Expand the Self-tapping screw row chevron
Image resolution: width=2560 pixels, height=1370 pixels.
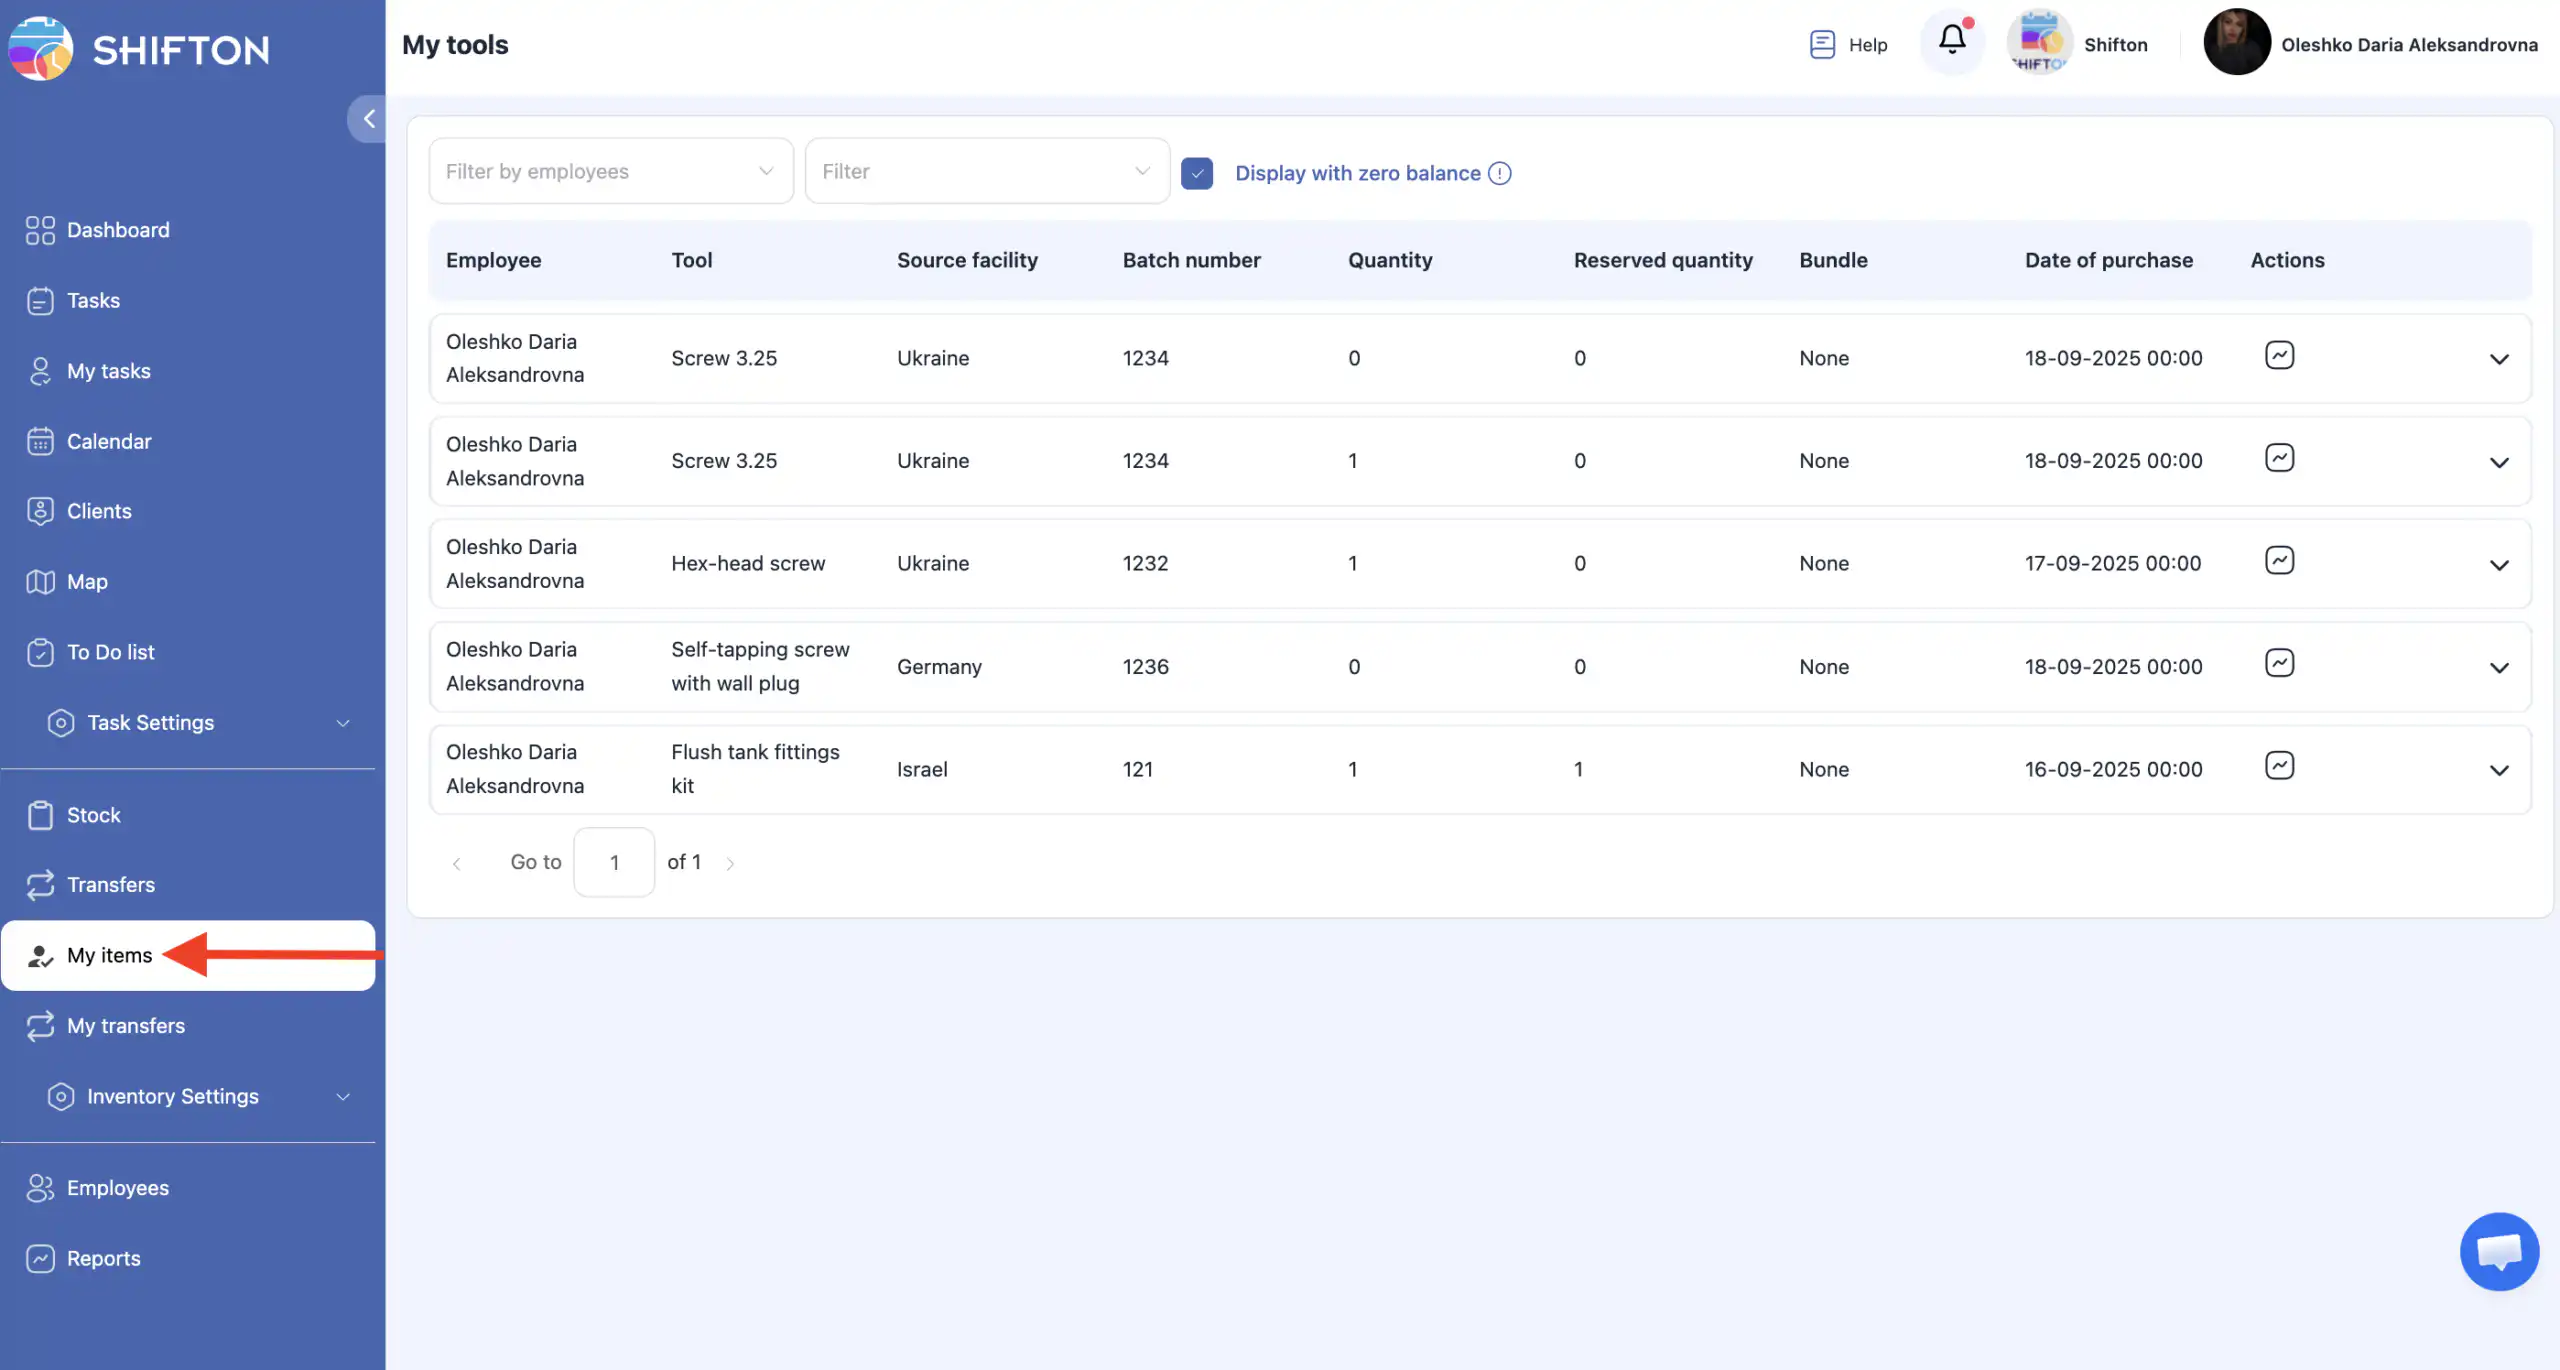coord(2498,668)
